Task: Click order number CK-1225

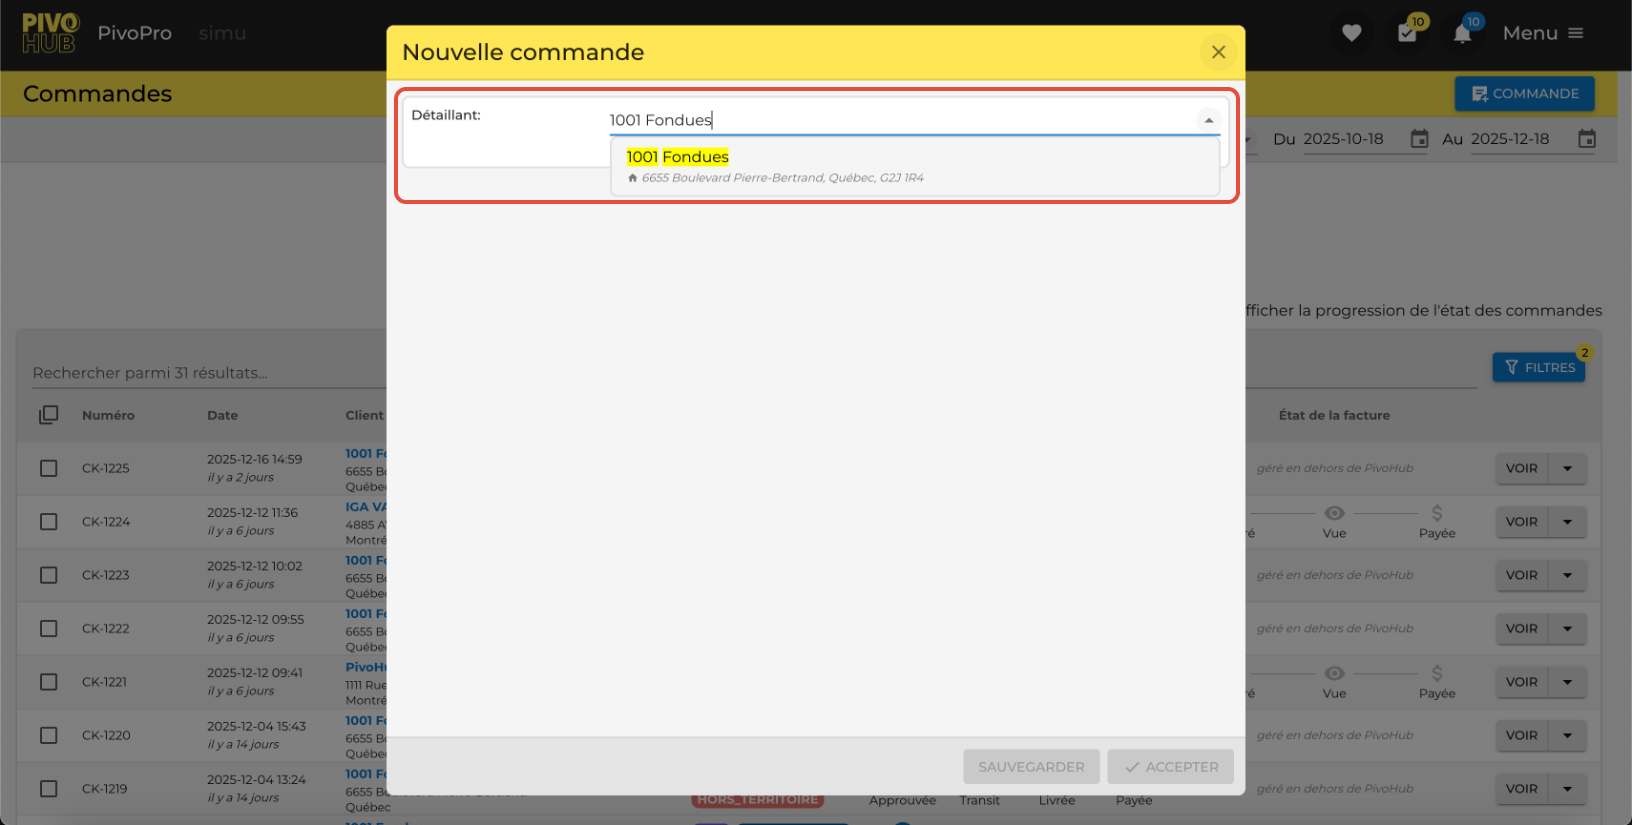Action: coord(106,468)
